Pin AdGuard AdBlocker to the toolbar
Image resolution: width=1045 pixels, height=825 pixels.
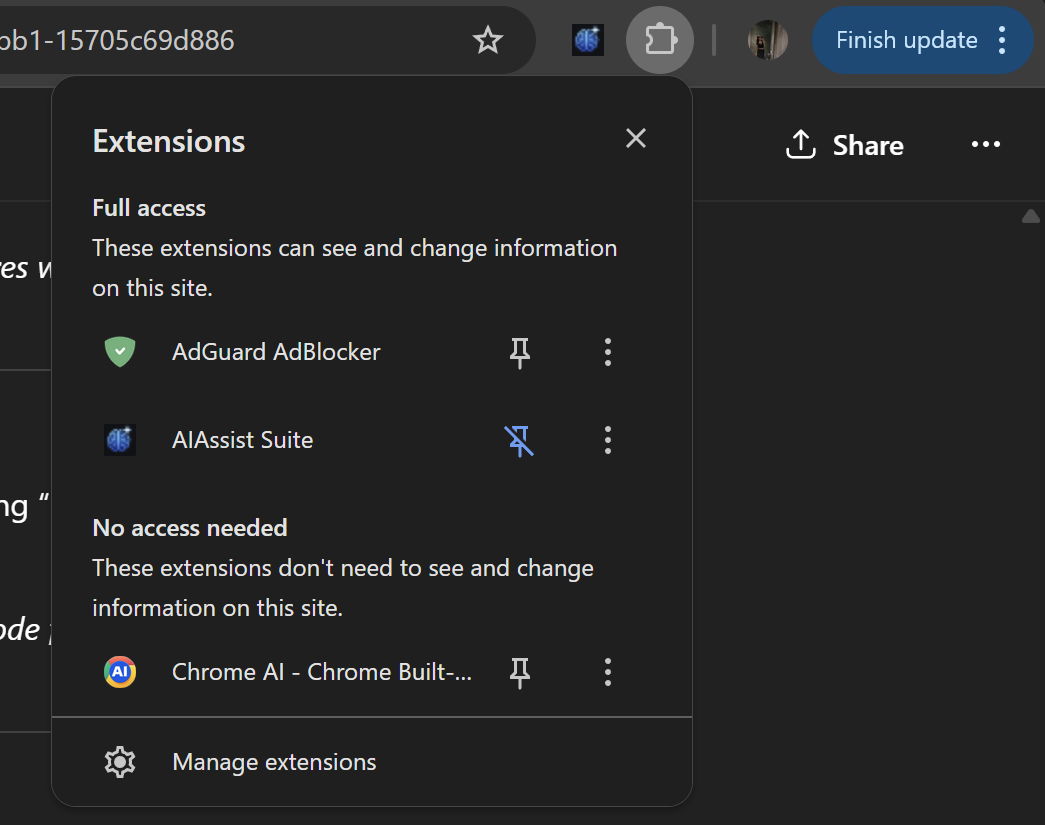pyautogui.click(x=520, y=352)
